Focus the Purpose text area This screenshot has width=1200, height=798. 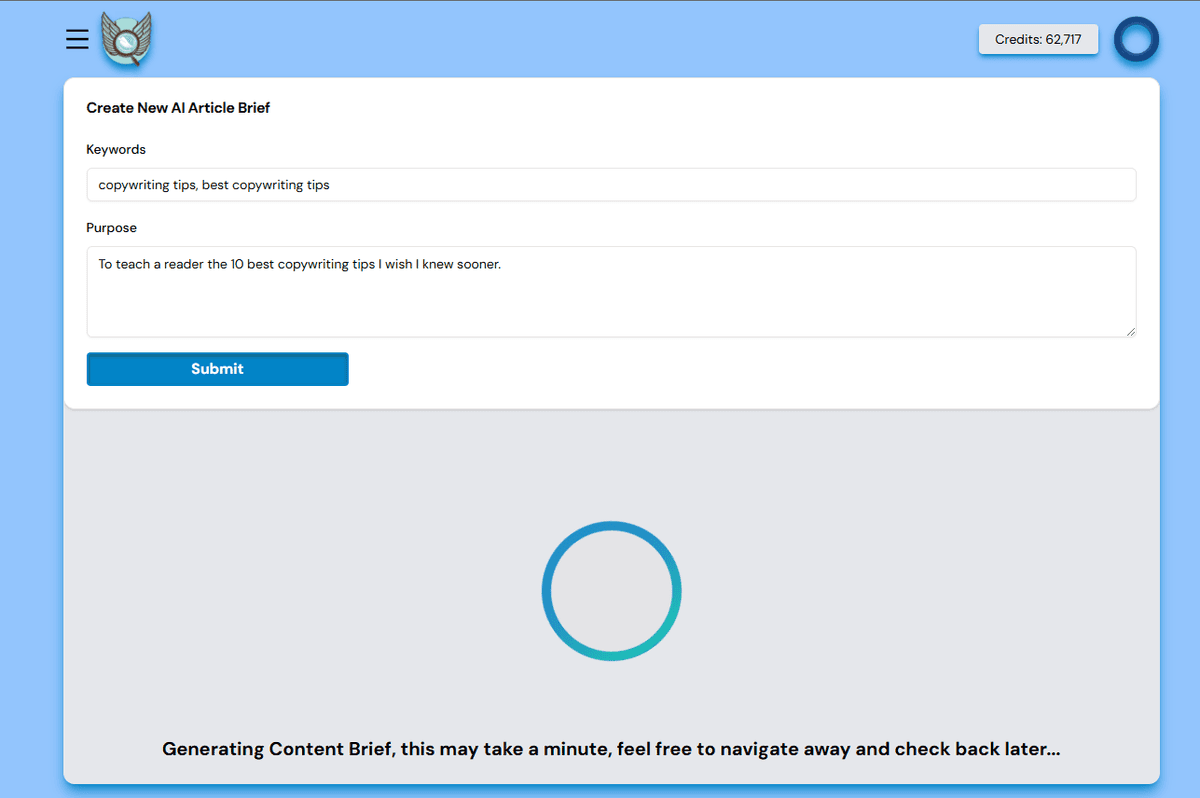click(x=611, y=291)
